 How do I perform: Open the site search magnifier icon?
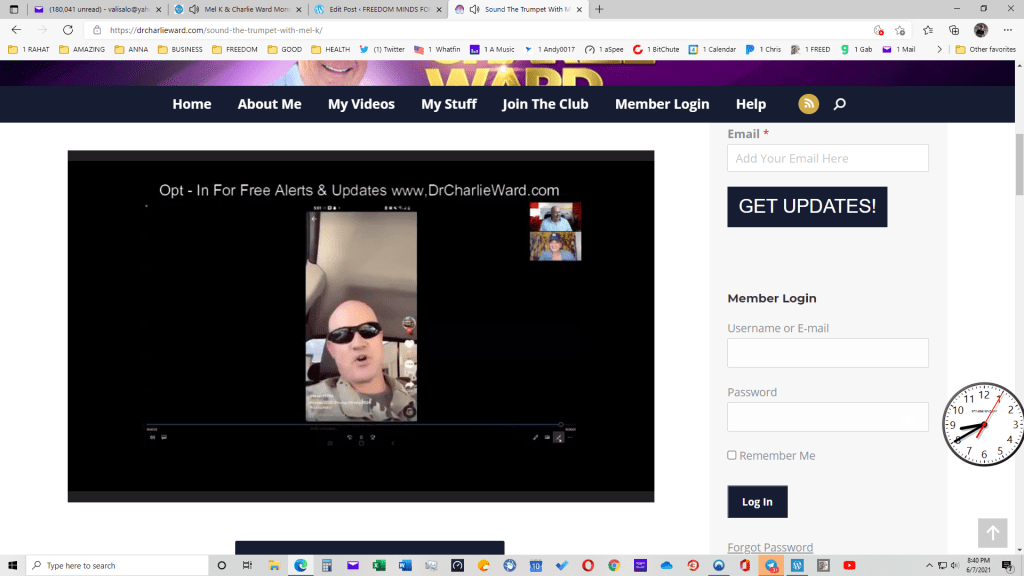[839, 104]
